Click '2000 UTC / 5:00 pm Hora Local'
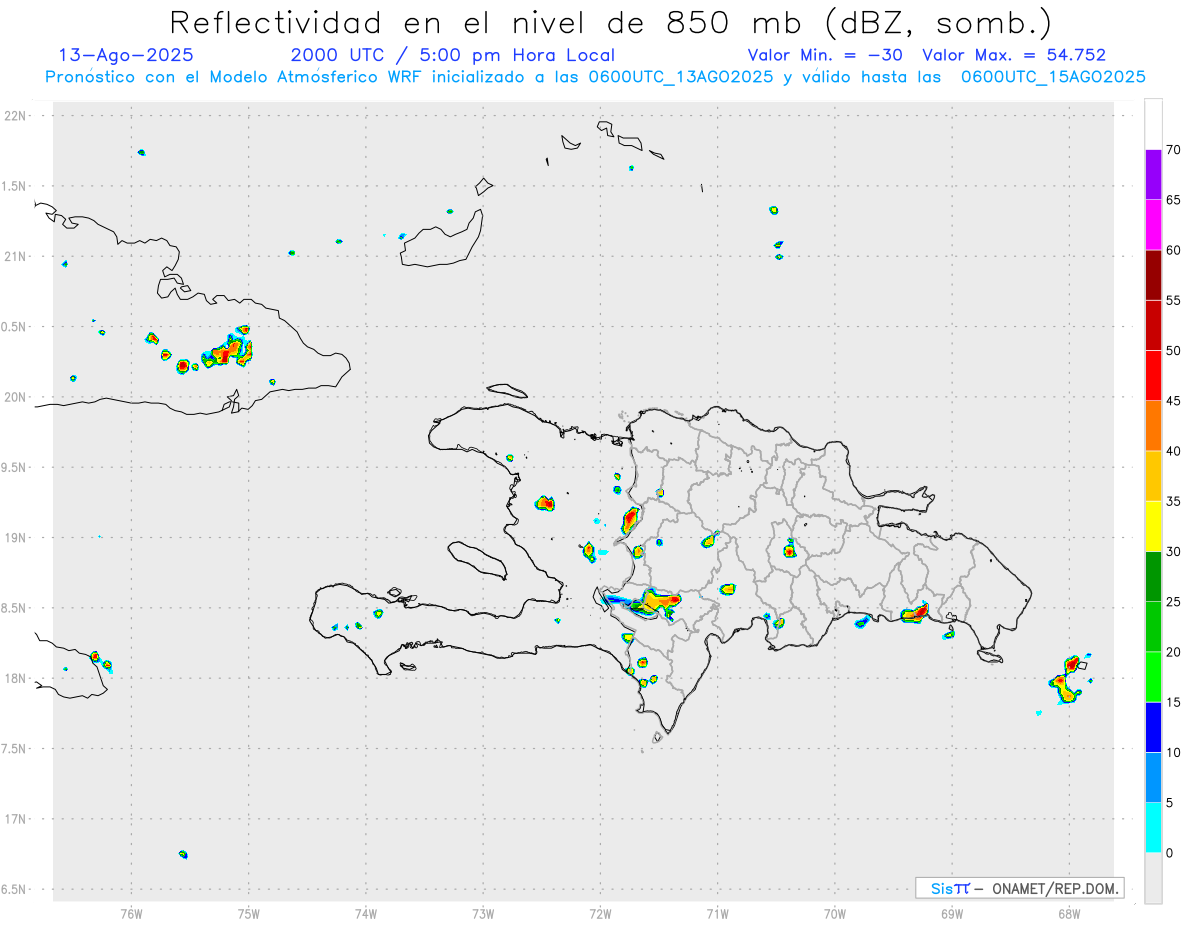1200x927 pixels. point(453,55)
